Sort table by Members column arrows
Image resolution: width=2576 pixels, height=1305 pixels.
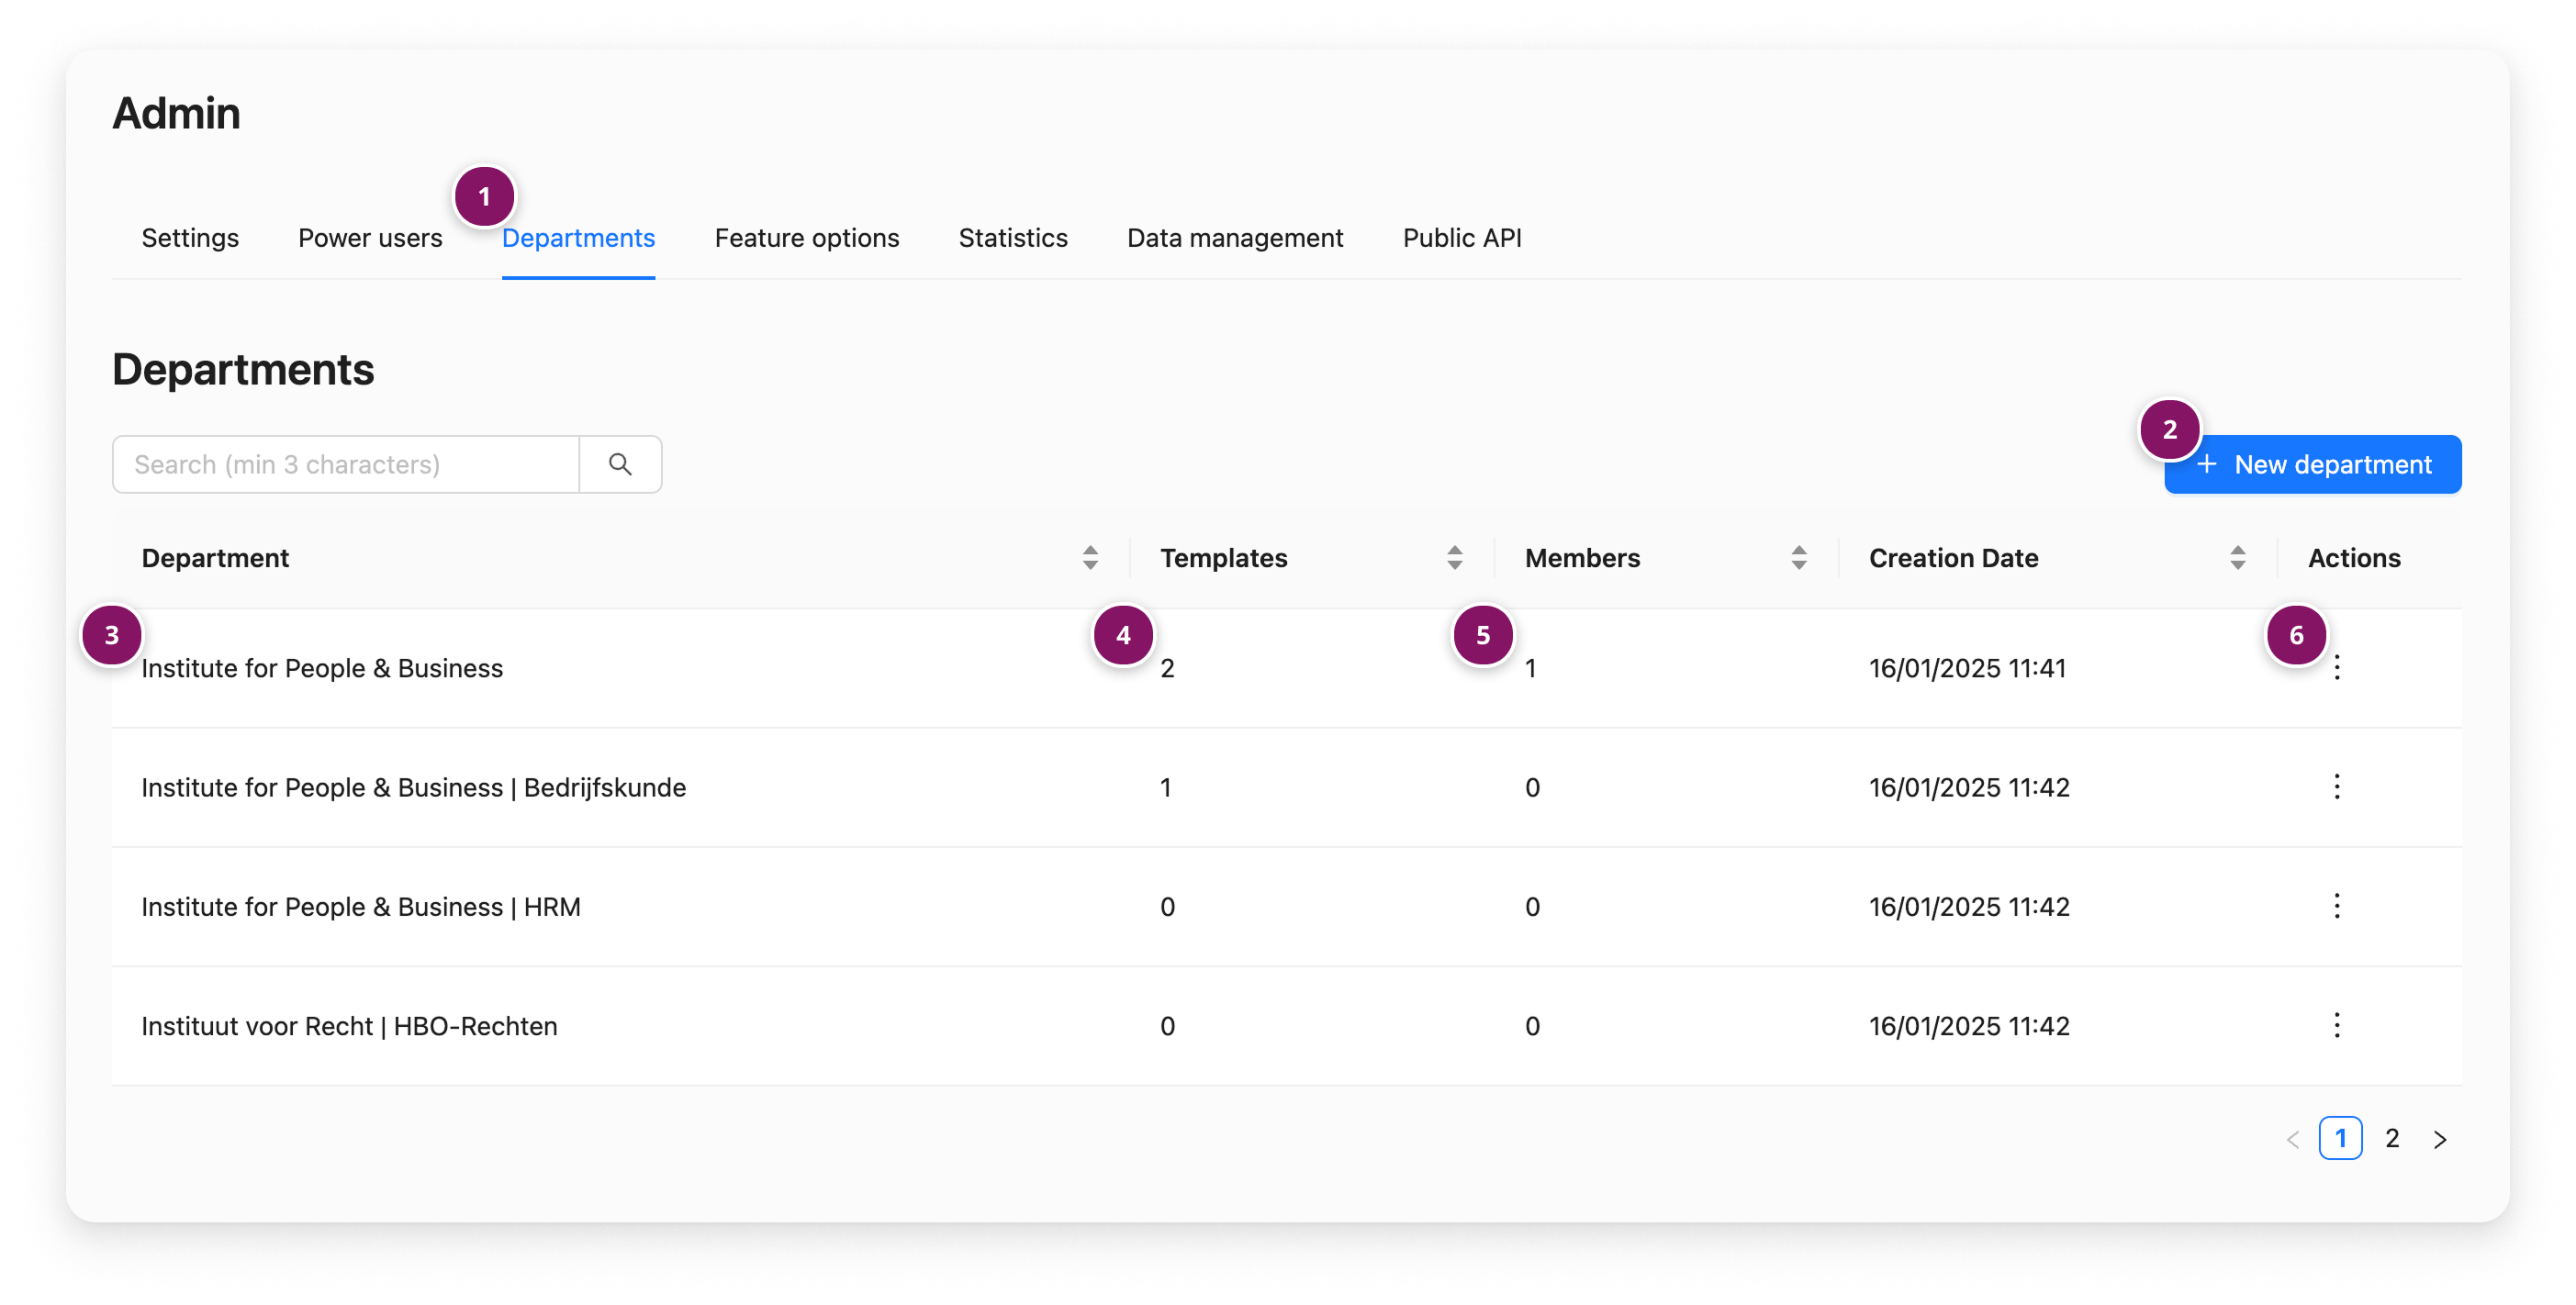pos(1798,558)
